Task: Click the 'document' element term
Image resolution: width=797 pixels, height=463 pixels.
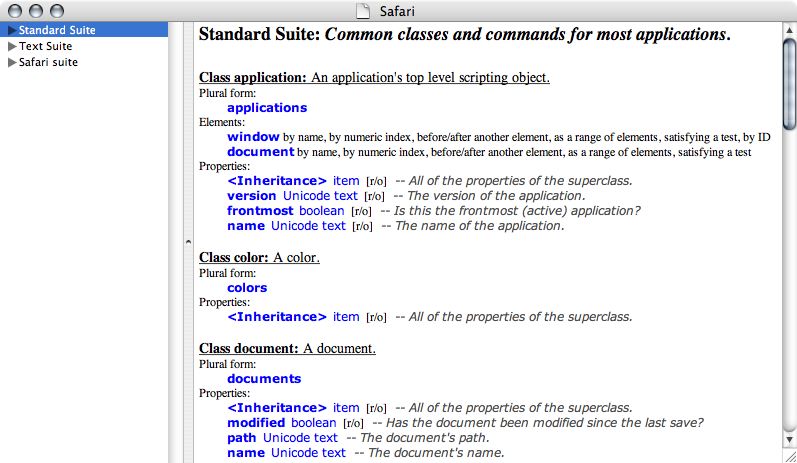Action: tap(261, 152)
